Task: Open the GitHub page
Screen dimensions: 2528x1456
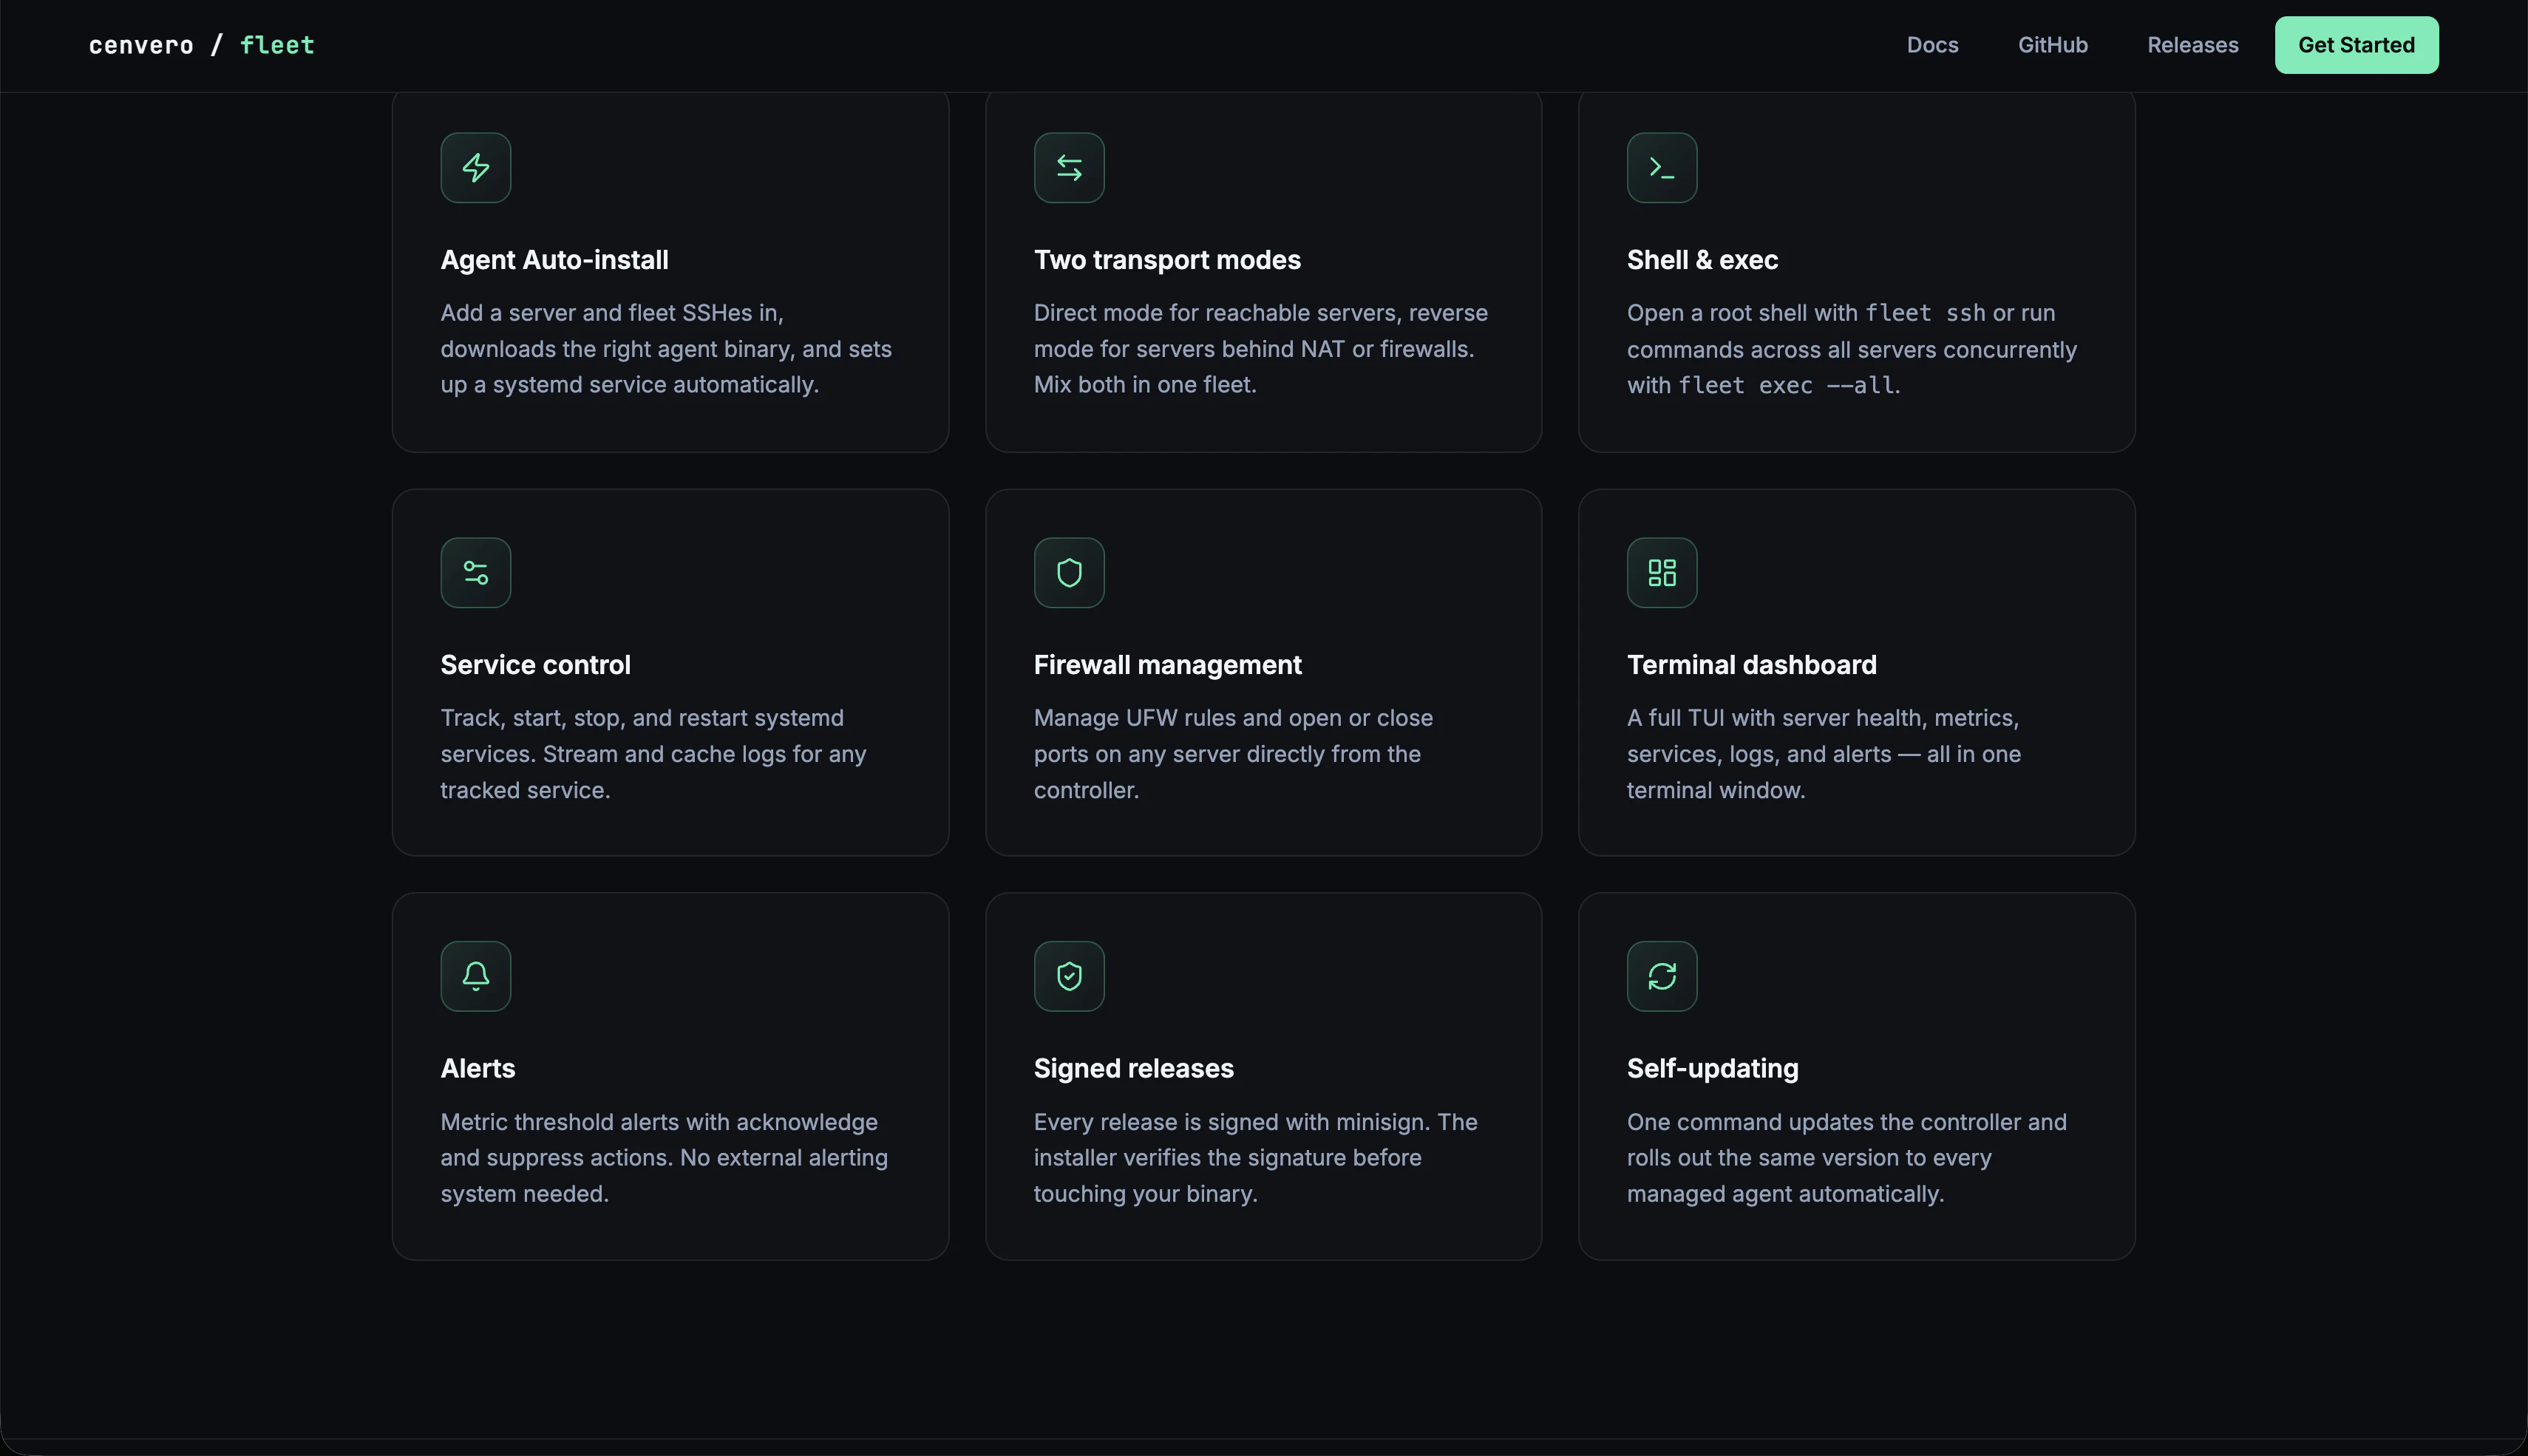Action: coord(2052,44)
